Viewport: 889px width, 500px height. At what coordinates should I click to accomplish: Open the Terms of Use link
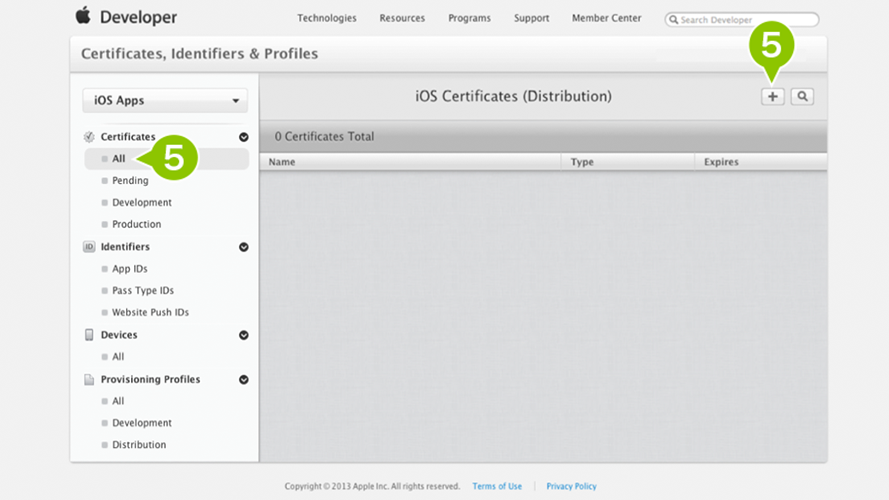click(x=497, y=486)
